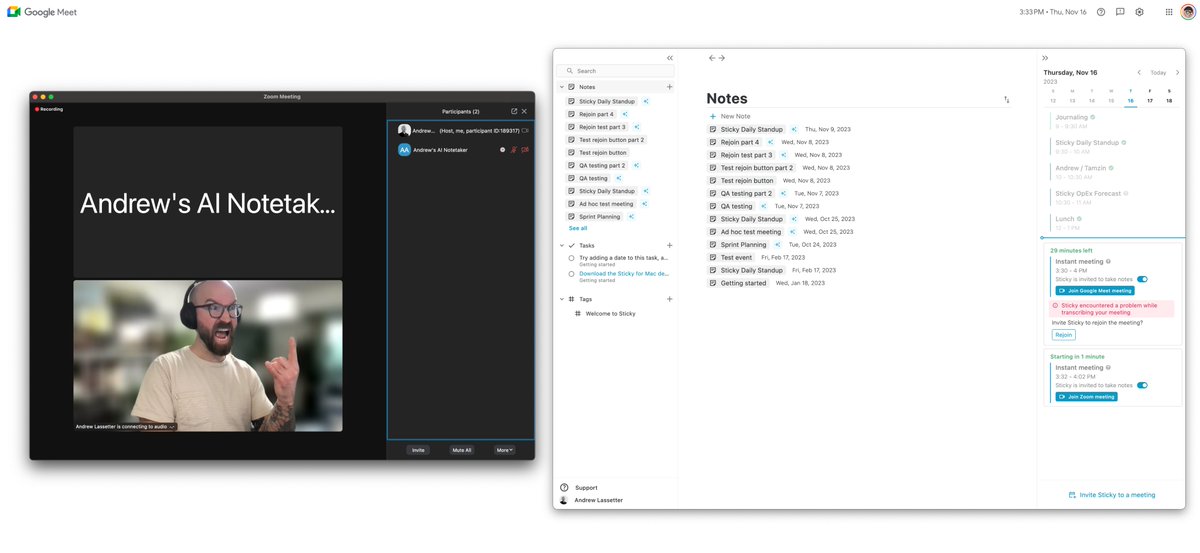This screenshot has width=1200, height=553.
Task: Select day 17 in calendar week strip
Action: pos(1150,100)
